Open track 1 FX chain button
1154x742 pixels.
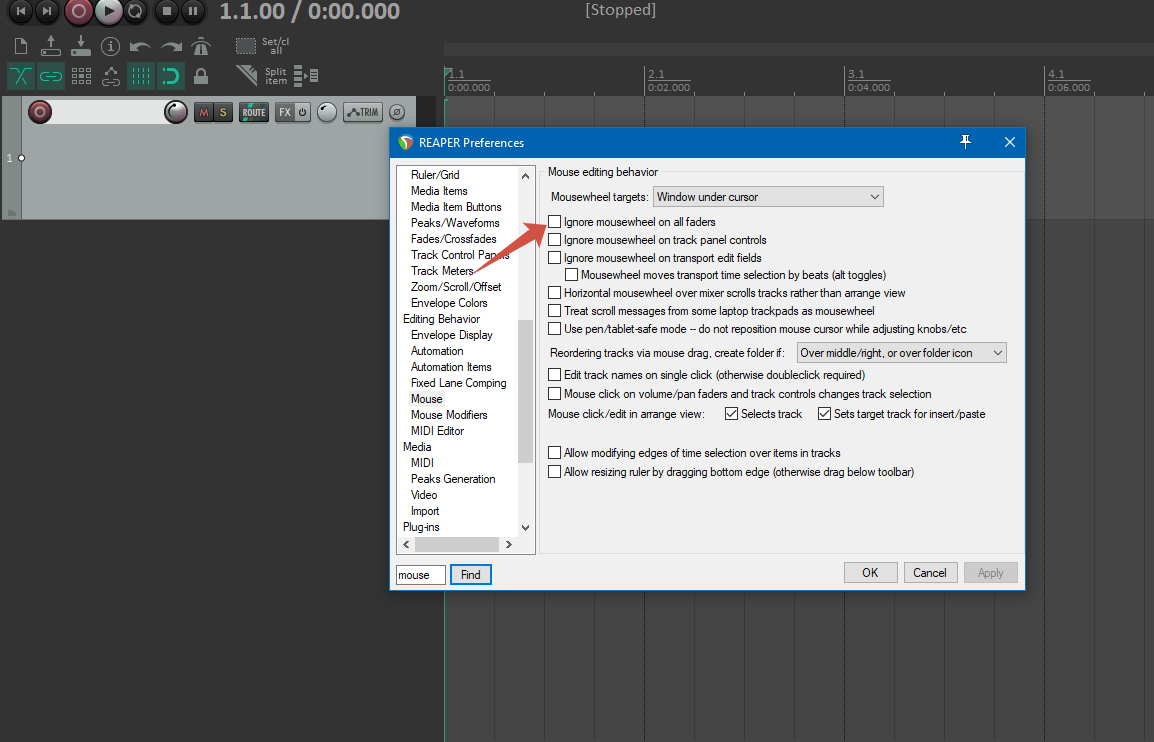tap(285, 112)
